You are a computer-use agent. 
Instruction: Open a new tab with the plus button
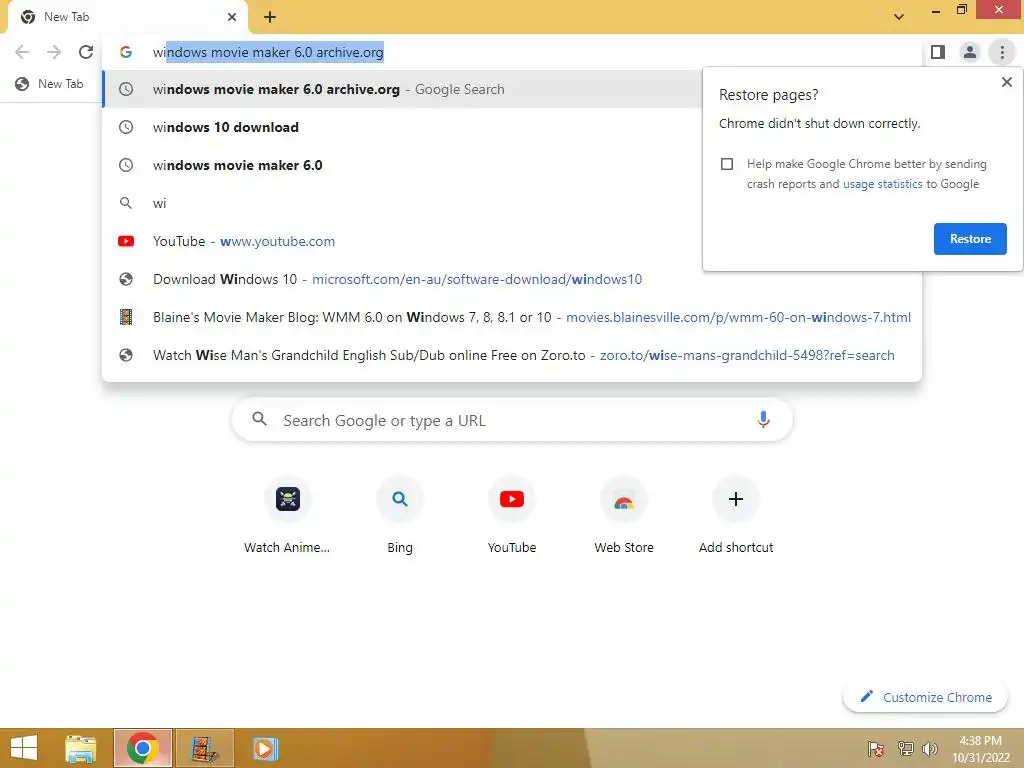(x=270, y=17)
